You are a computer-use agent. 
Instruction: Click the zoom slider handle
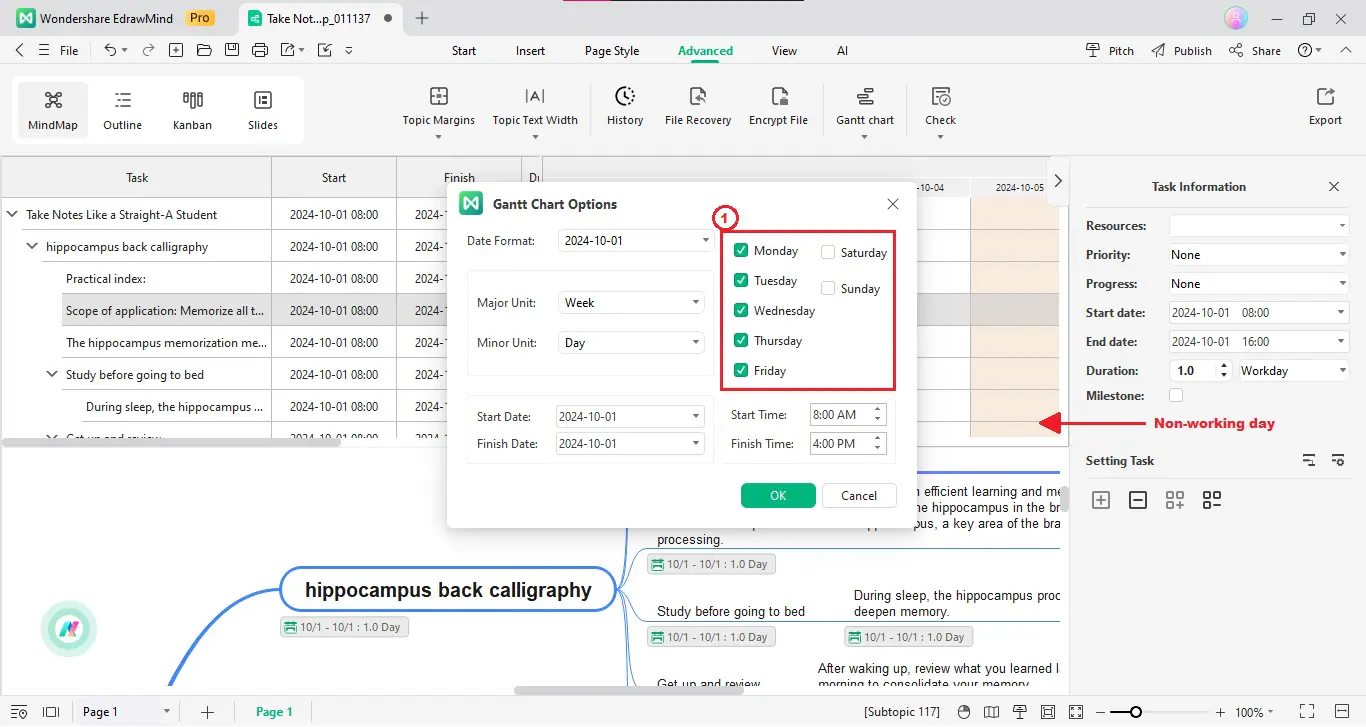[x=1135, y=712]
